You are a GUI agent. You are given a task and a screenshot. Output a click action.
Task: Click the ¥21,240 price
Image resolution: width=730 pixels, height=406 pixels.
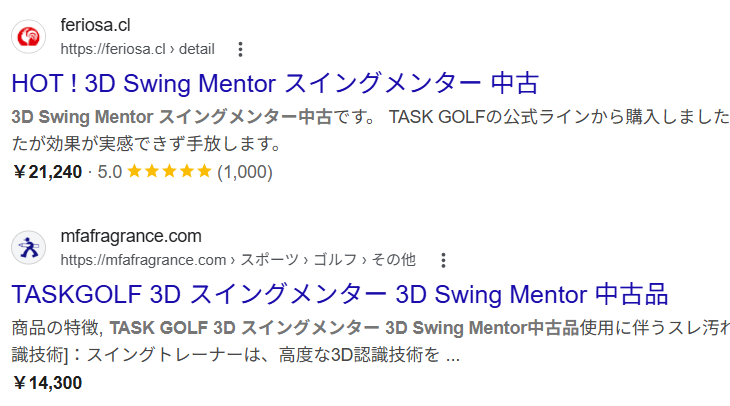tap(47, 172)
